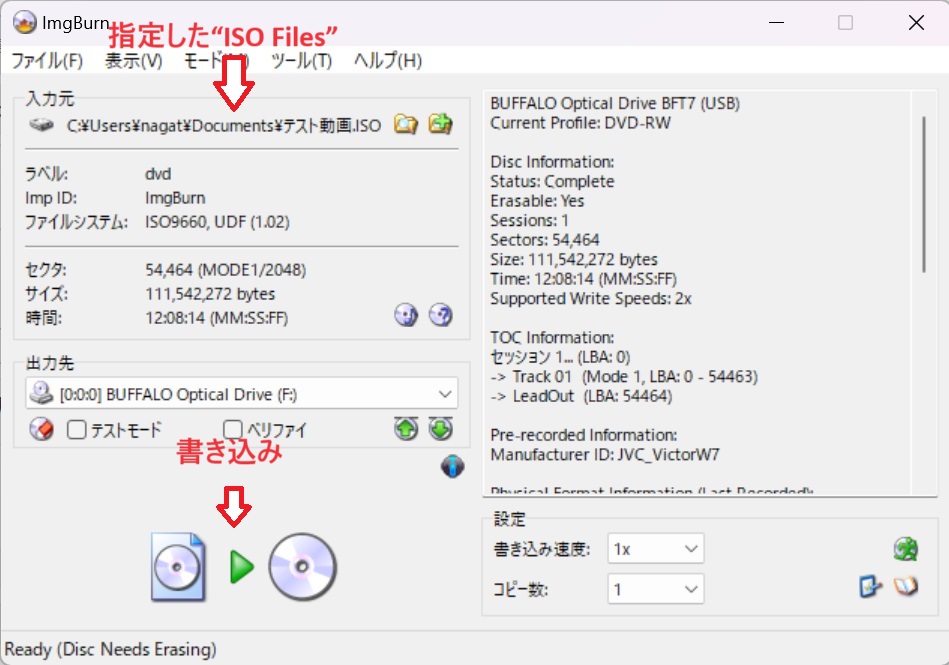Open the ファイル(F) menu

[47, 61]
